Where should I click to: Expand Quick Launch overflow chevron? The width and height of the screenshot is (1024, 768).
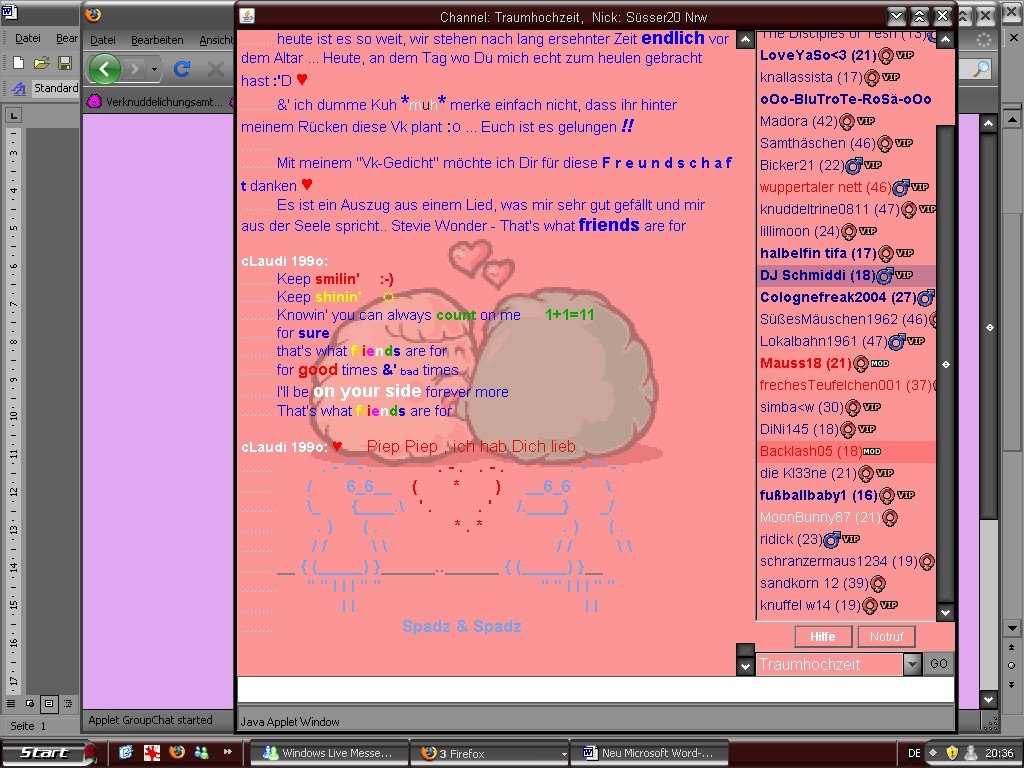click(228, 752)
